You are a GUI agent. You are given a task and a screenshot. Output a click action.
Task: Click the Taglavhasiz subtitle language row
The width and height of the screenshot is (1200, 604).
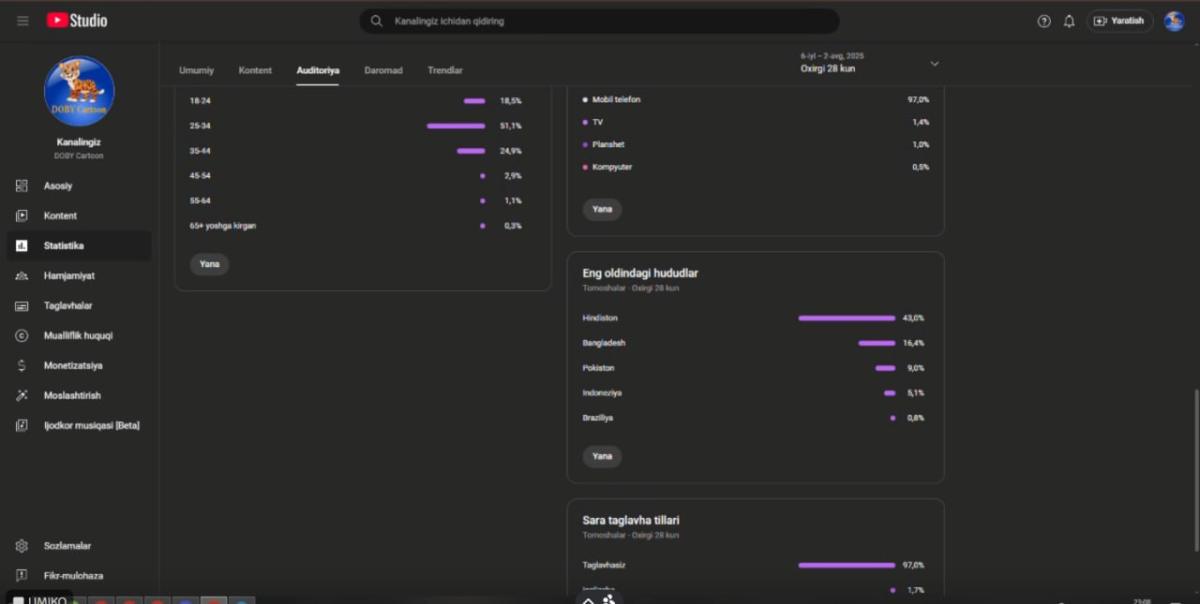pos(754,565)
